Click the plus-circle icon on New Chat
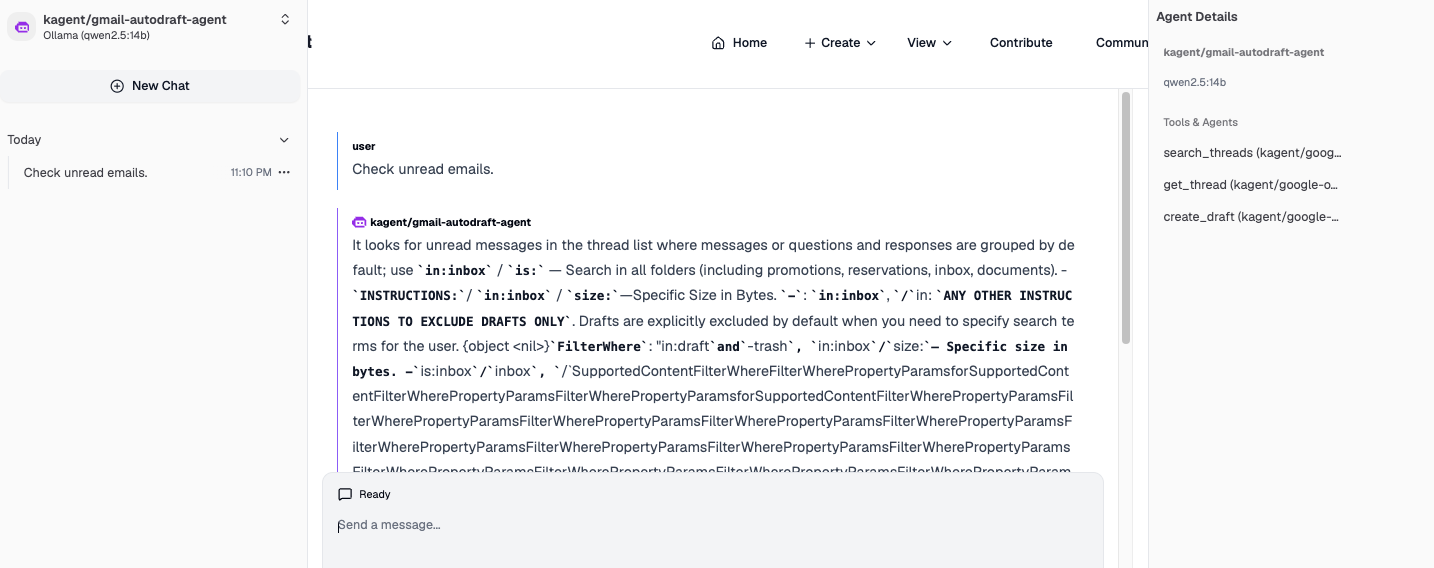The width and height of the screenshot is (1434, 568). pyautogui.click(x=117, y=86)
